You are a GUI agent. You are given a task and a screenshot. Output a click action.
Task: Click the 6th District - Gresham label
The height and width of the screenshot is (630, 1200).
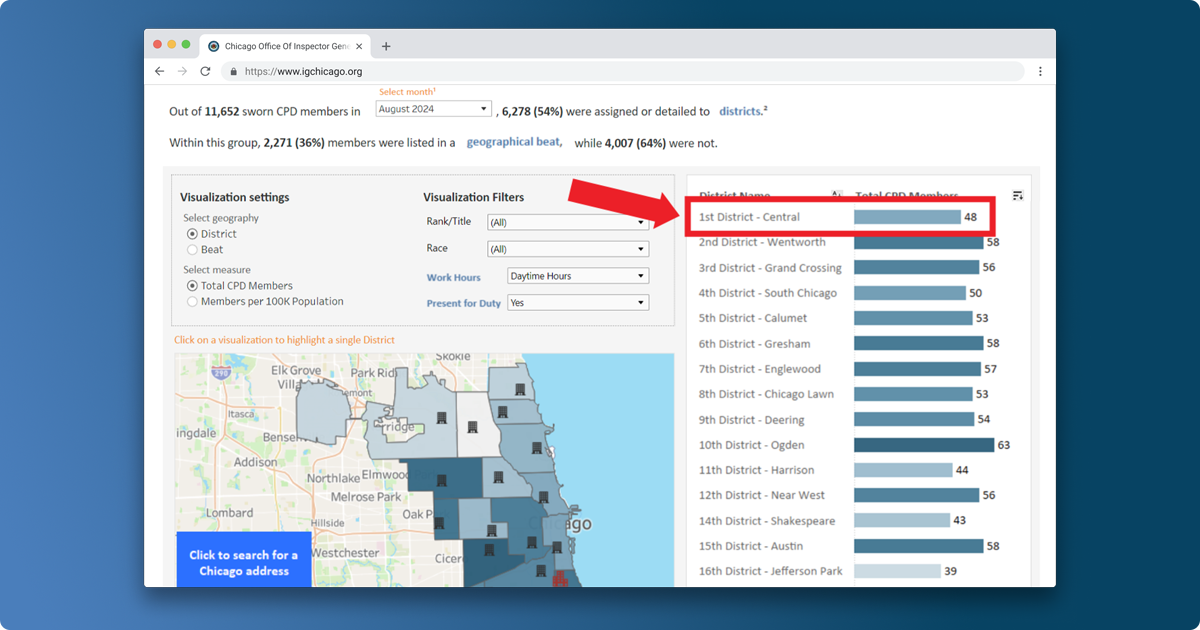pyautogui.click(x=754, y=344)
